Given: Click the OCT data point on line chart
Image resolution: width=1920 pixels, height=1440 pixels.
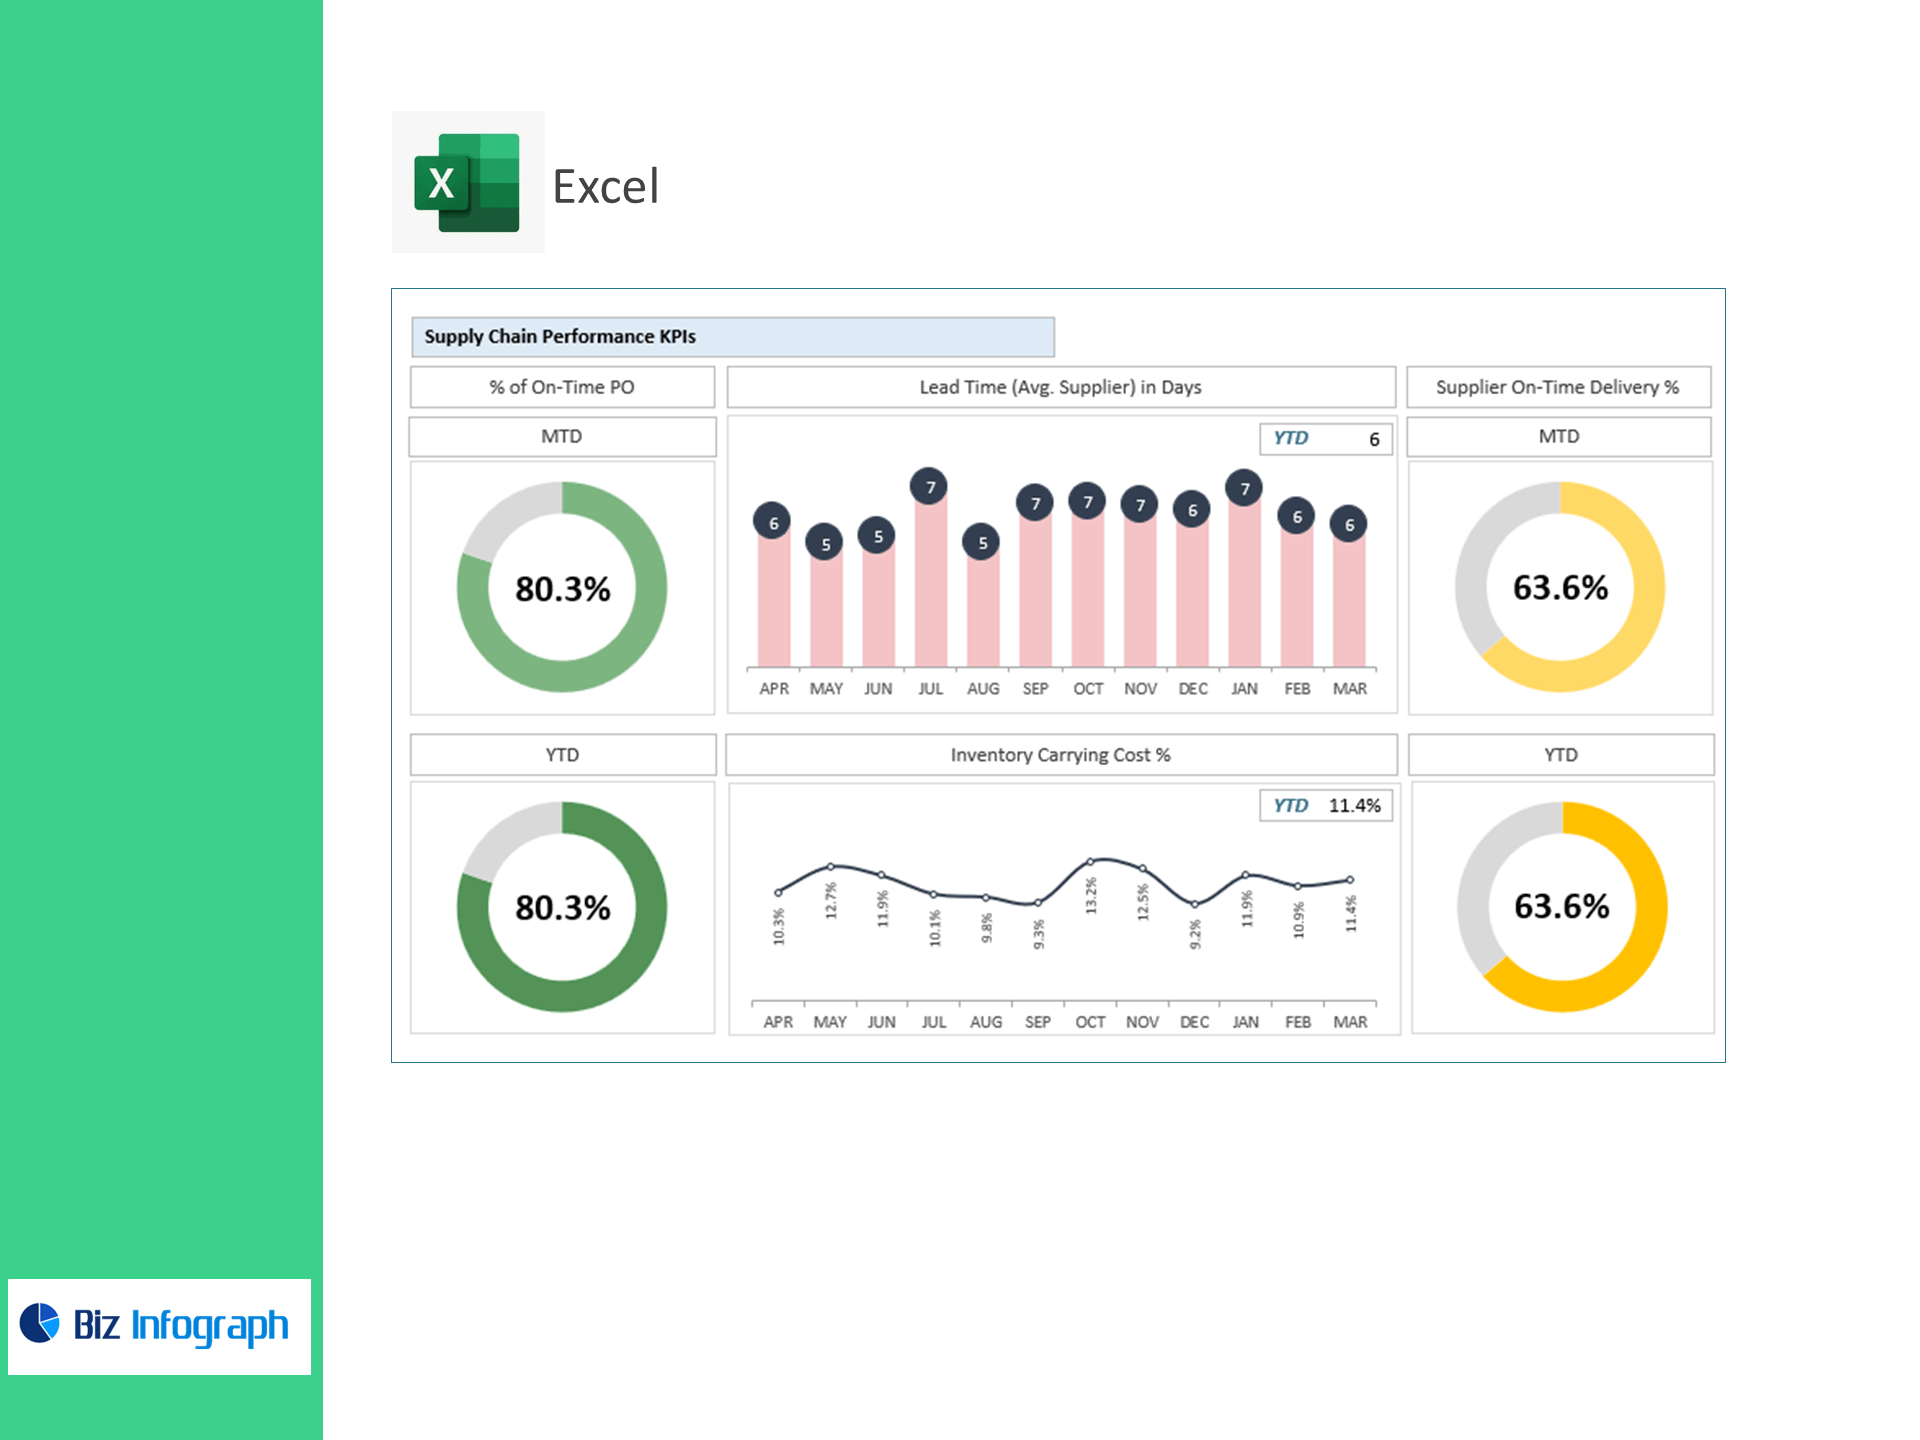Looking at the screenshot, I should [x=1090, y=861].
